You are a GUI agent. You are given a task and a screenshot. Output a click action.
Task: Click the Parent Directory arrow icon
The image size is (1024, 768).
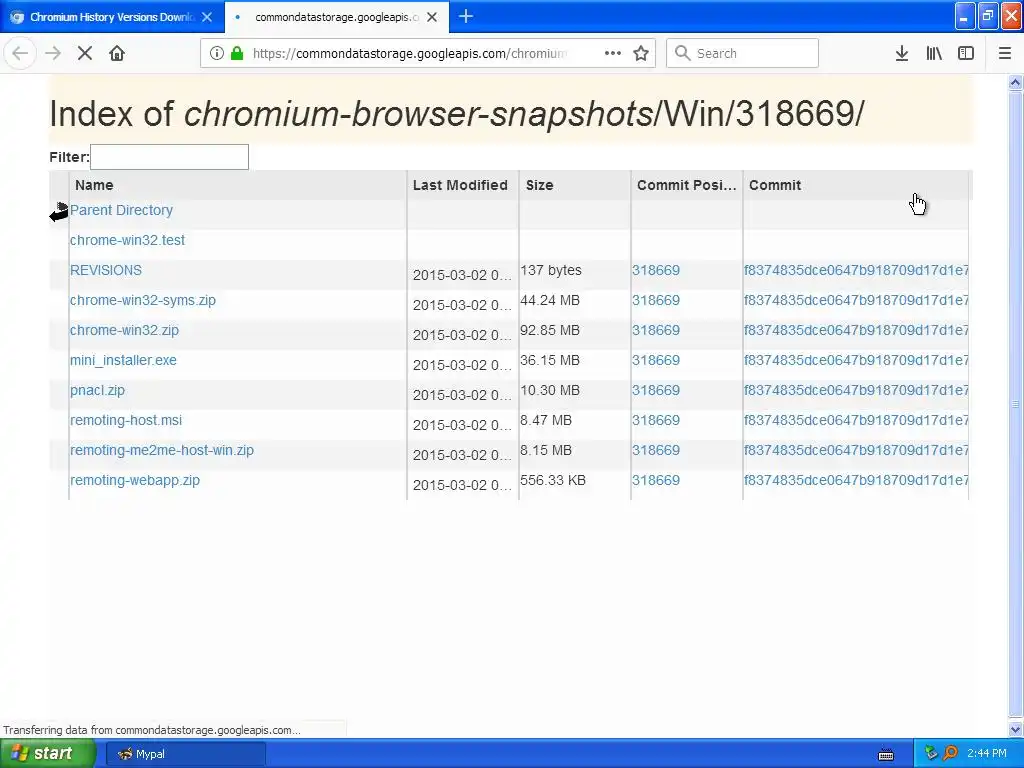tap(59, 212)
